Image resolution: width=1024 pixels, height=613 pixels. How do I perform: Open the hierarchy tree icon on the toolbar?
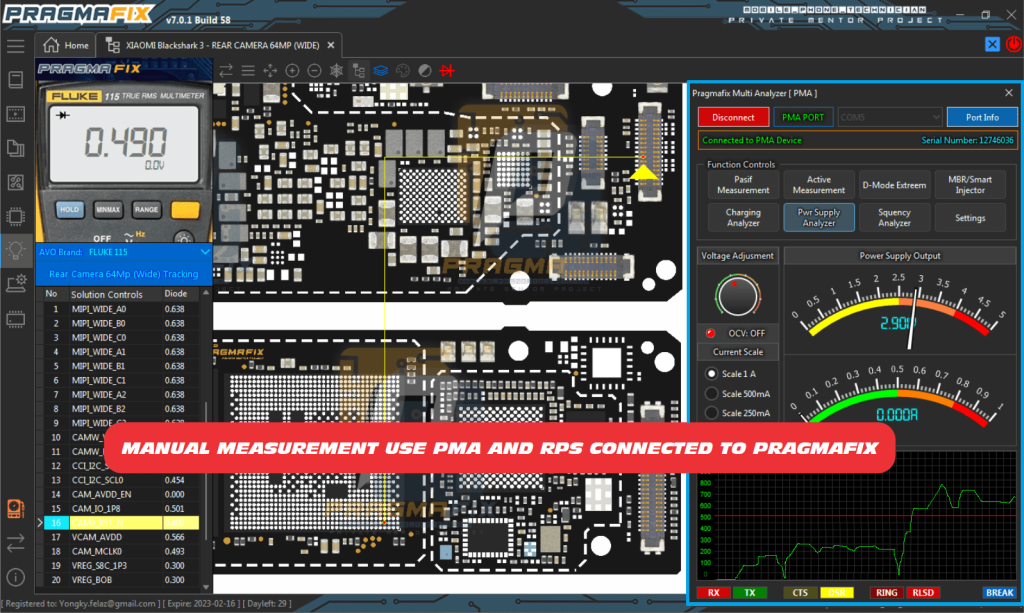click(x=357, y=70)
